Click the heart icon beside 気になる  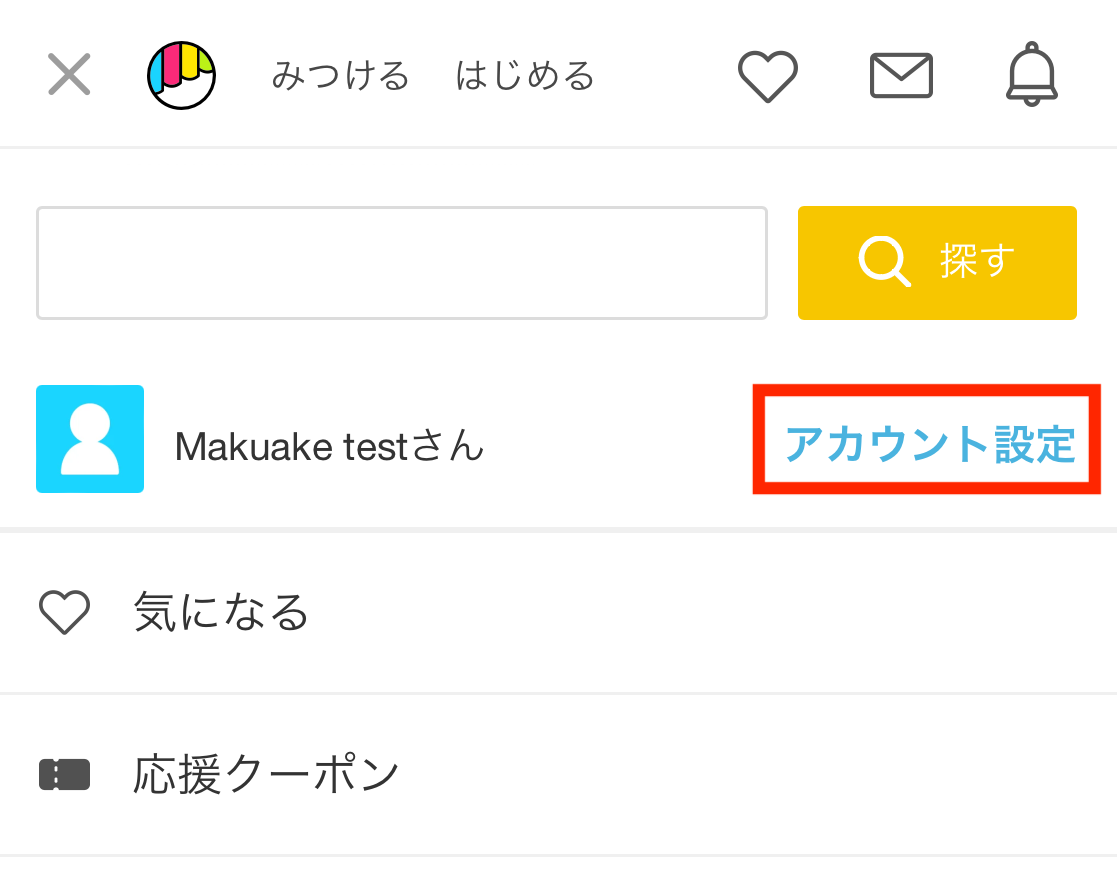click(64, 612)
